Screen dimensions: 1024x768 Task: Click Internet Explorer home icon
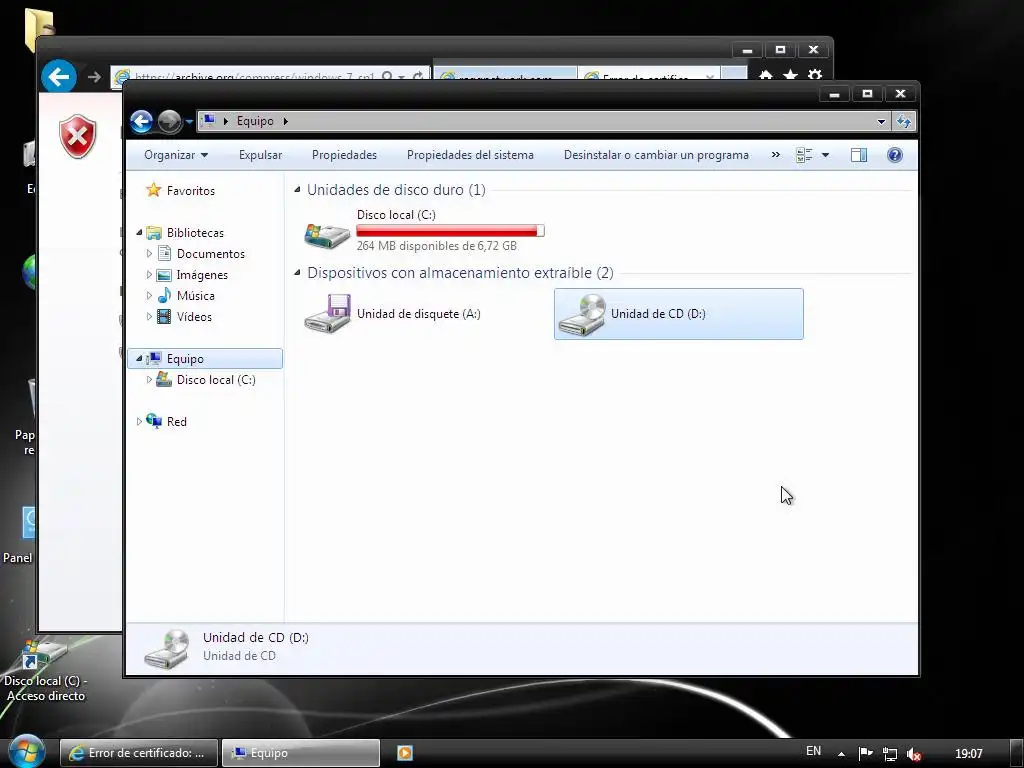tap(766, 75)
